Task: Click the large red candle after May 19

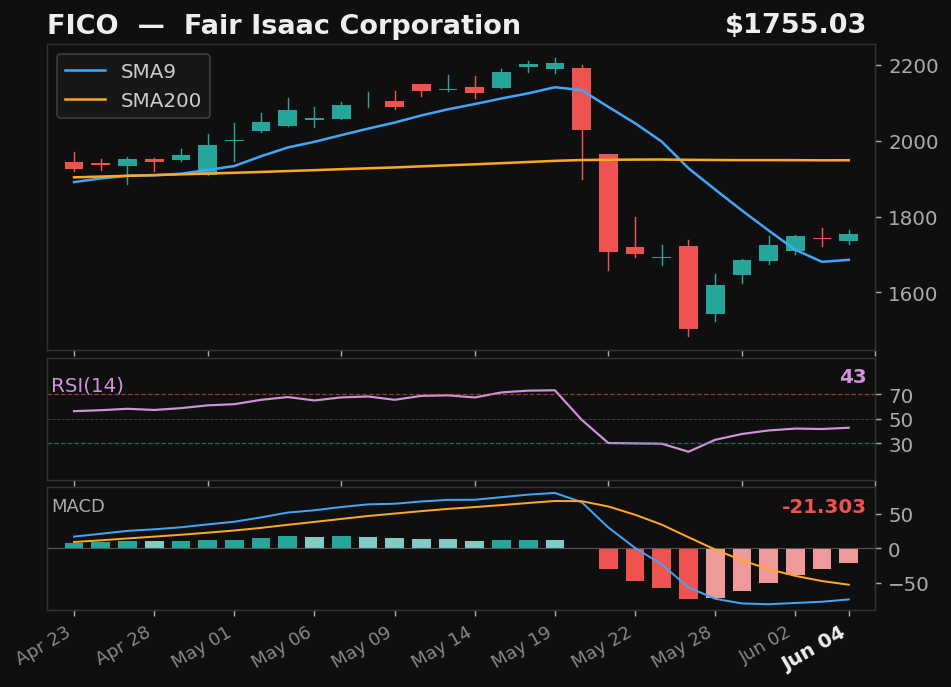Action: [582, 99]
